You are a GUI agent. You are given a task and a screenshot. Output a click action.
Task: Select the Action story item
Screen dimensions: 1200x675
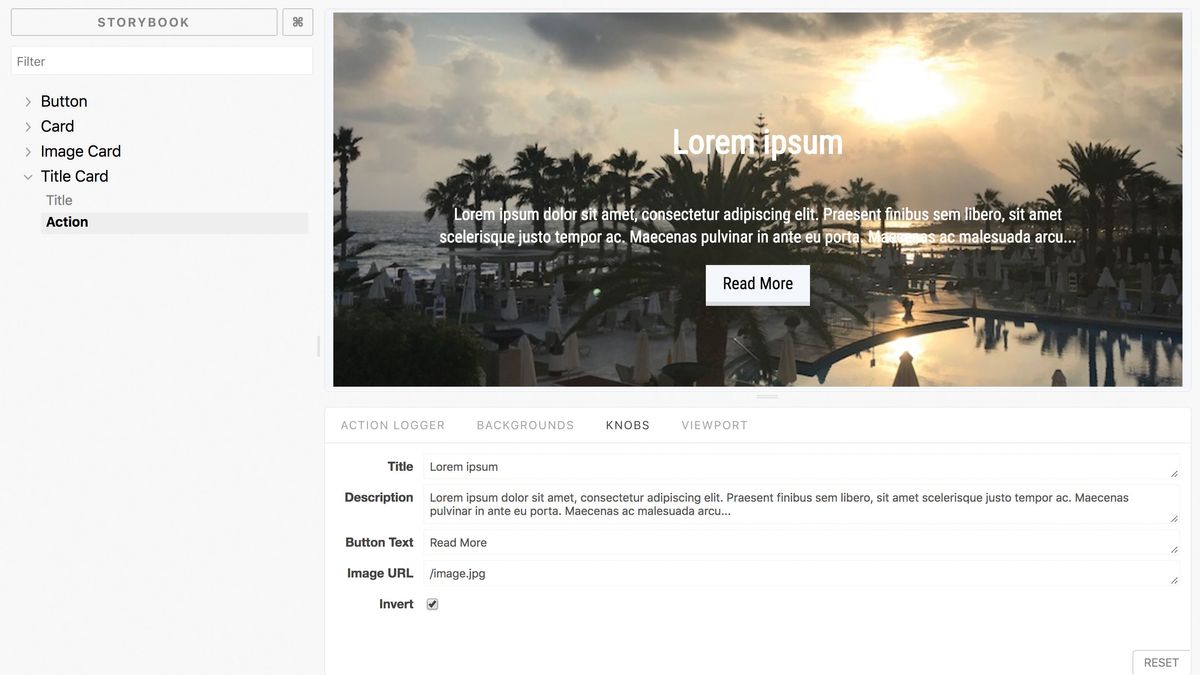pos(174,222)
